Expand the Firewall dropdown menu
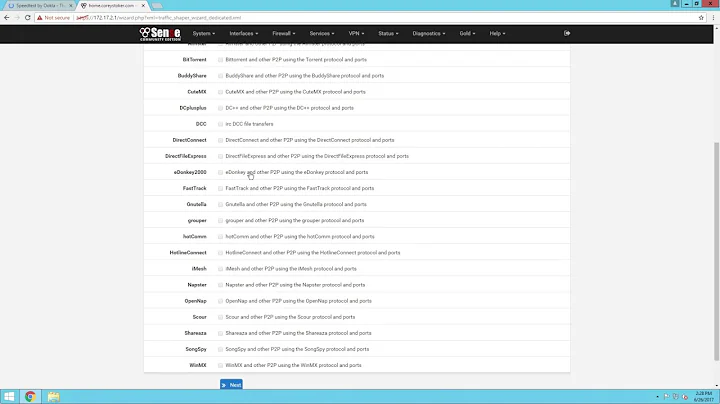Image resolution: width=720 pixels, height=404 pixels. pos(283,34)
